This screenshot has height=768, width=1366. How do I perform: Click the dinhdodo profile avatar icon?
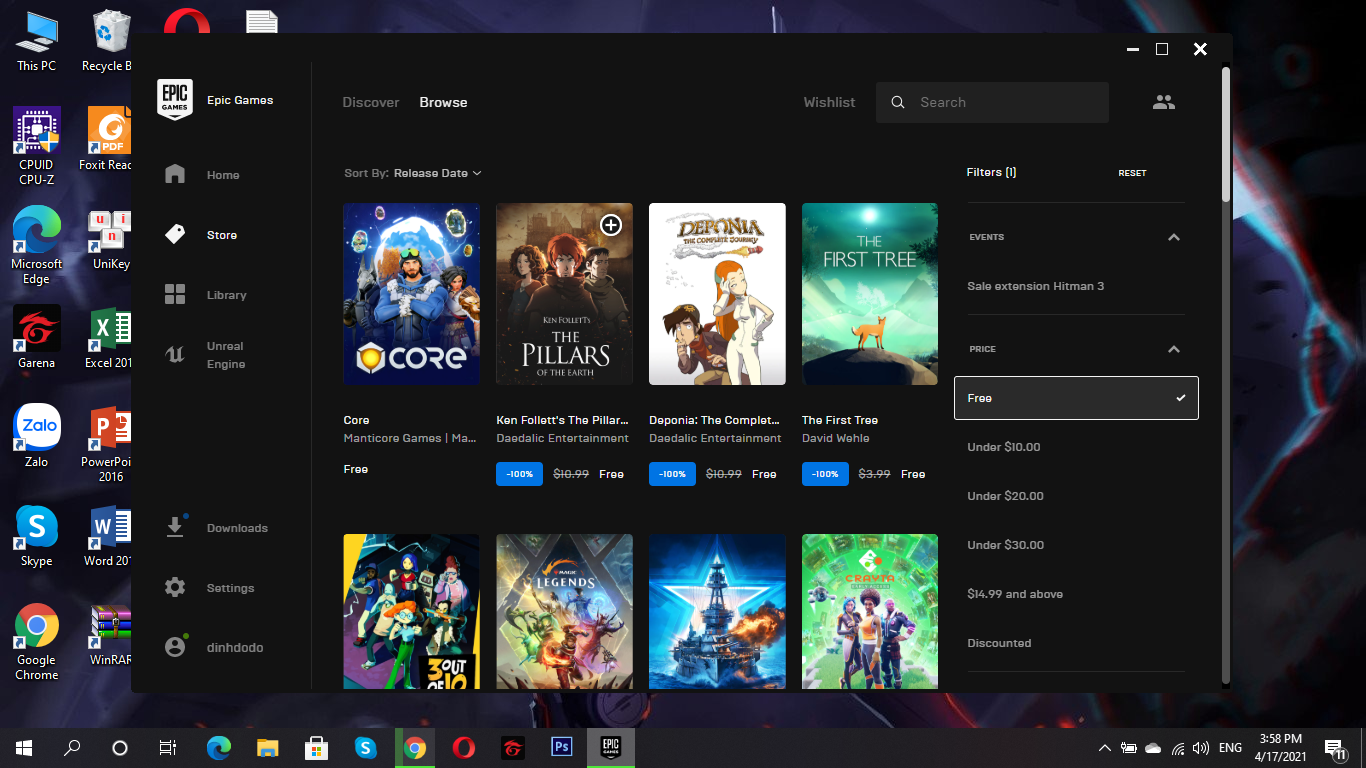coord(175,647)
